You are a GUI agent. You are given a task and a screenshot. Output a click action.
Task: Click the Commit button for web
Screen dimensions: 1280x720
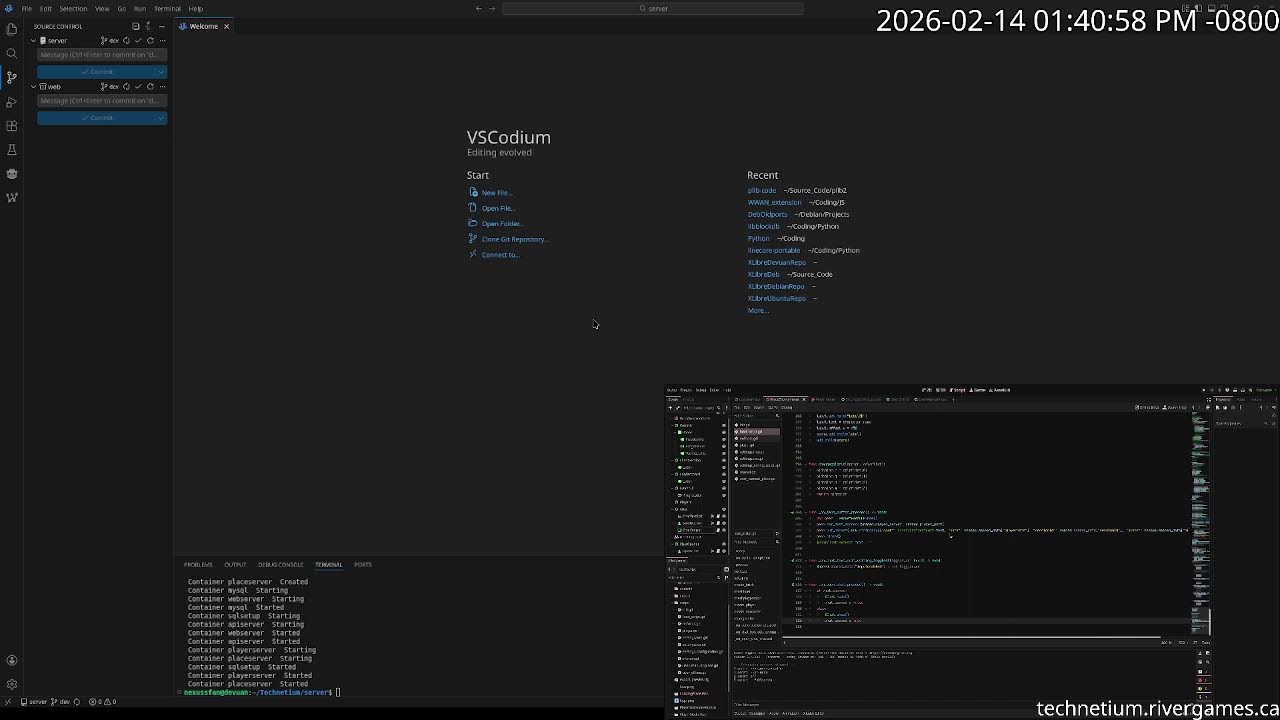(x=97, y=118)
